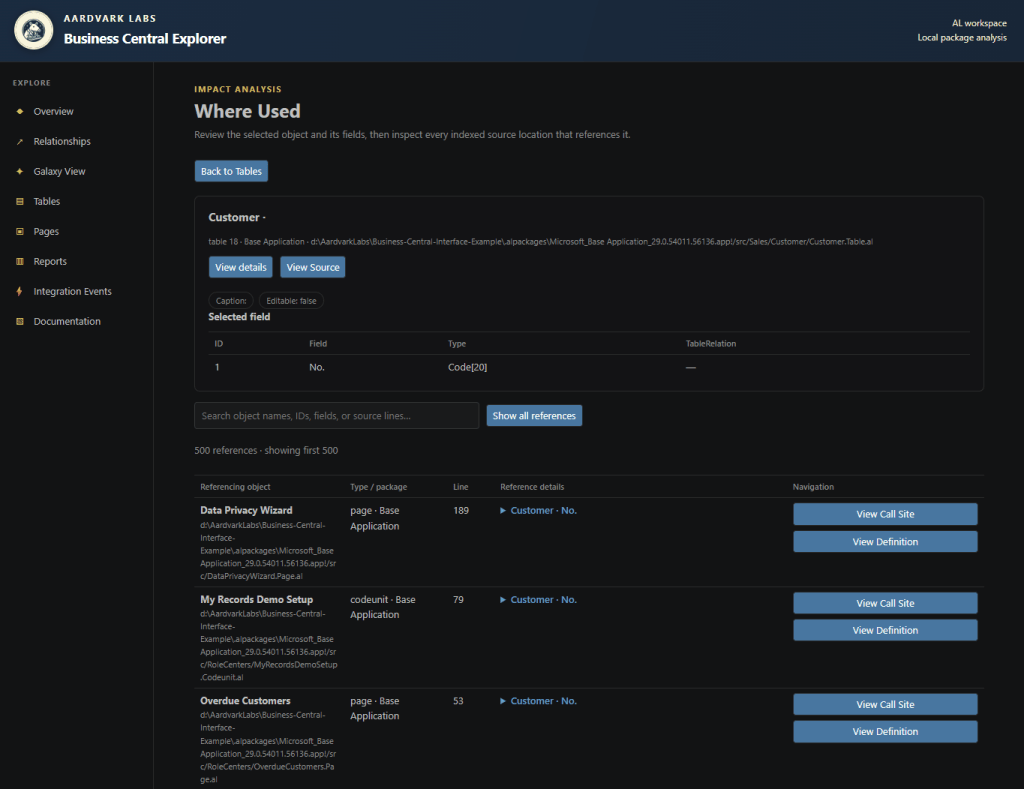
Task: Click the Reports sidebar icon
Action: (x=20, y=262)
